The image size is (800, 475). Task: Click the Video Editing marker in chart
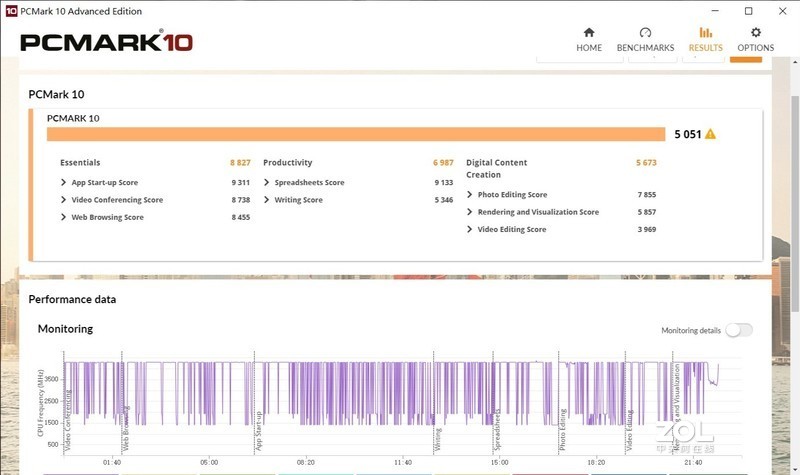pos(629,430)
